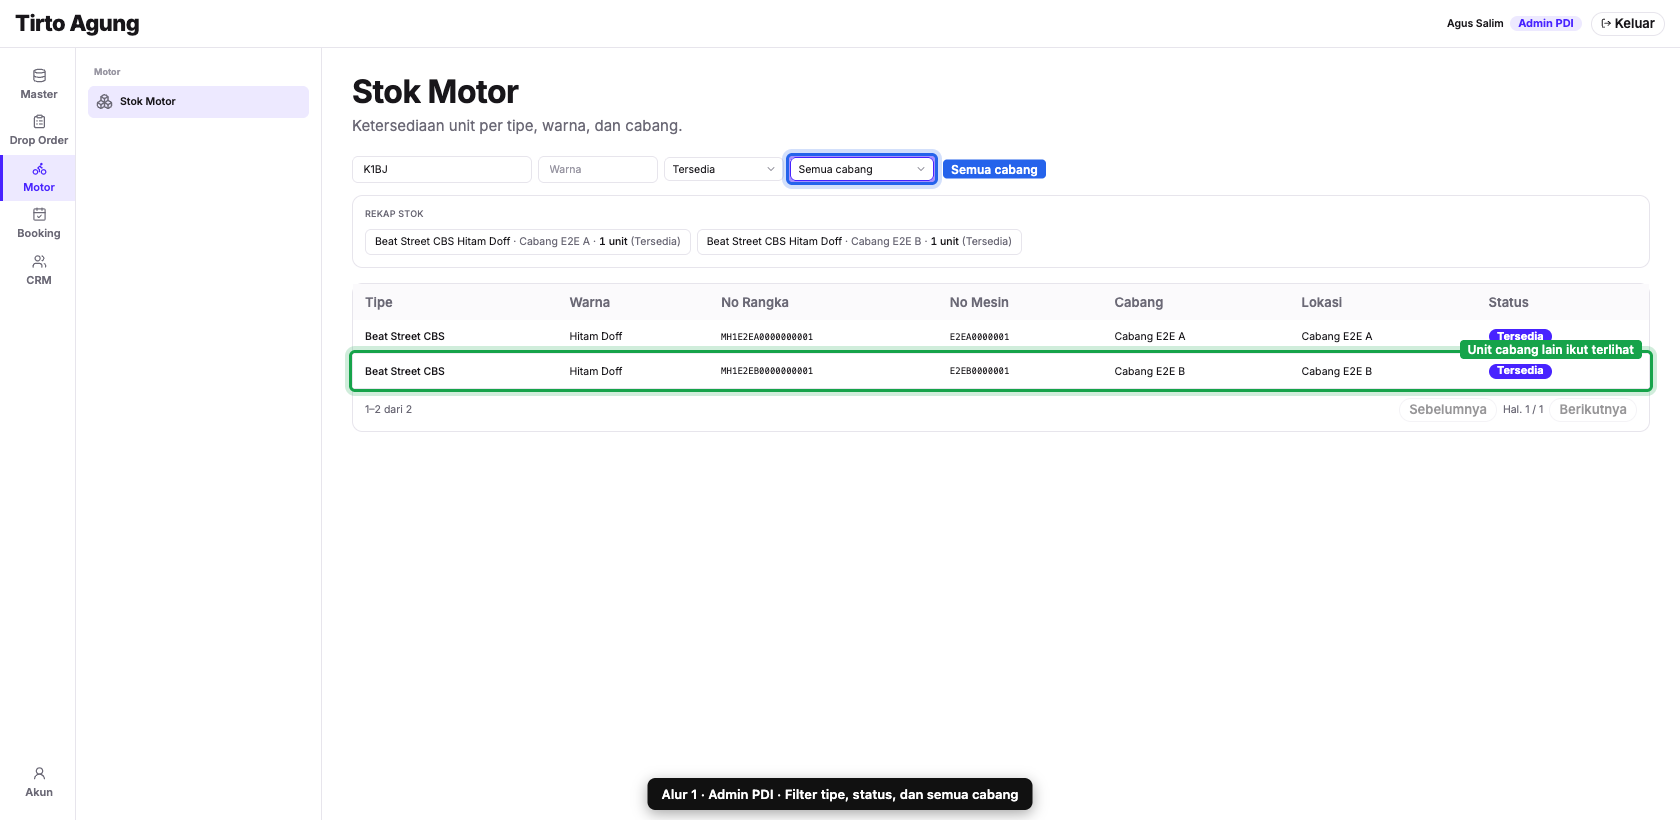Click the K1BJ type filter field
Screen dimensions: 1680x820
click(x=442, y=170)
